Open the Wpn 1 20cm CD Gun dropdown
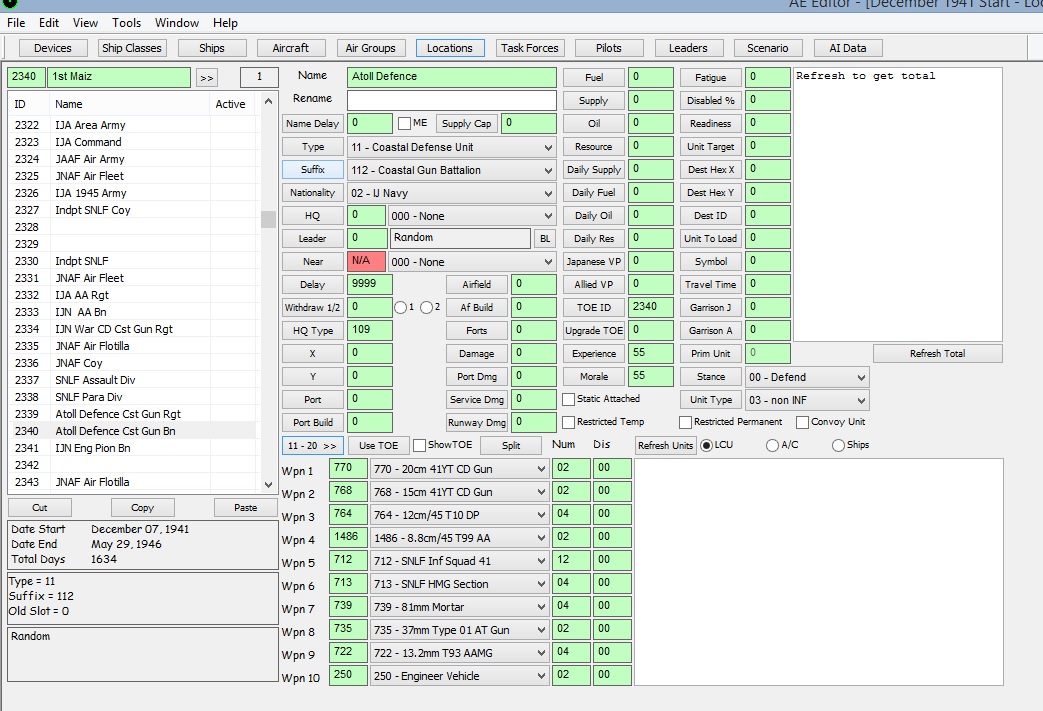1043x711 pixels. coord(459,469)
